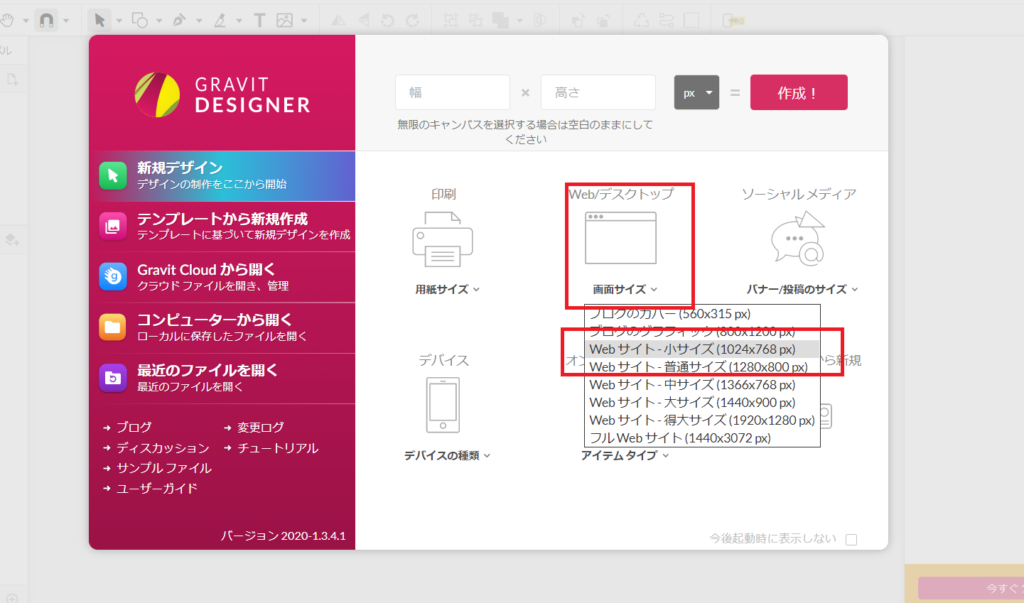Select コンピューターから開く in sidebar
The image size is (1024, 603).
222,327
